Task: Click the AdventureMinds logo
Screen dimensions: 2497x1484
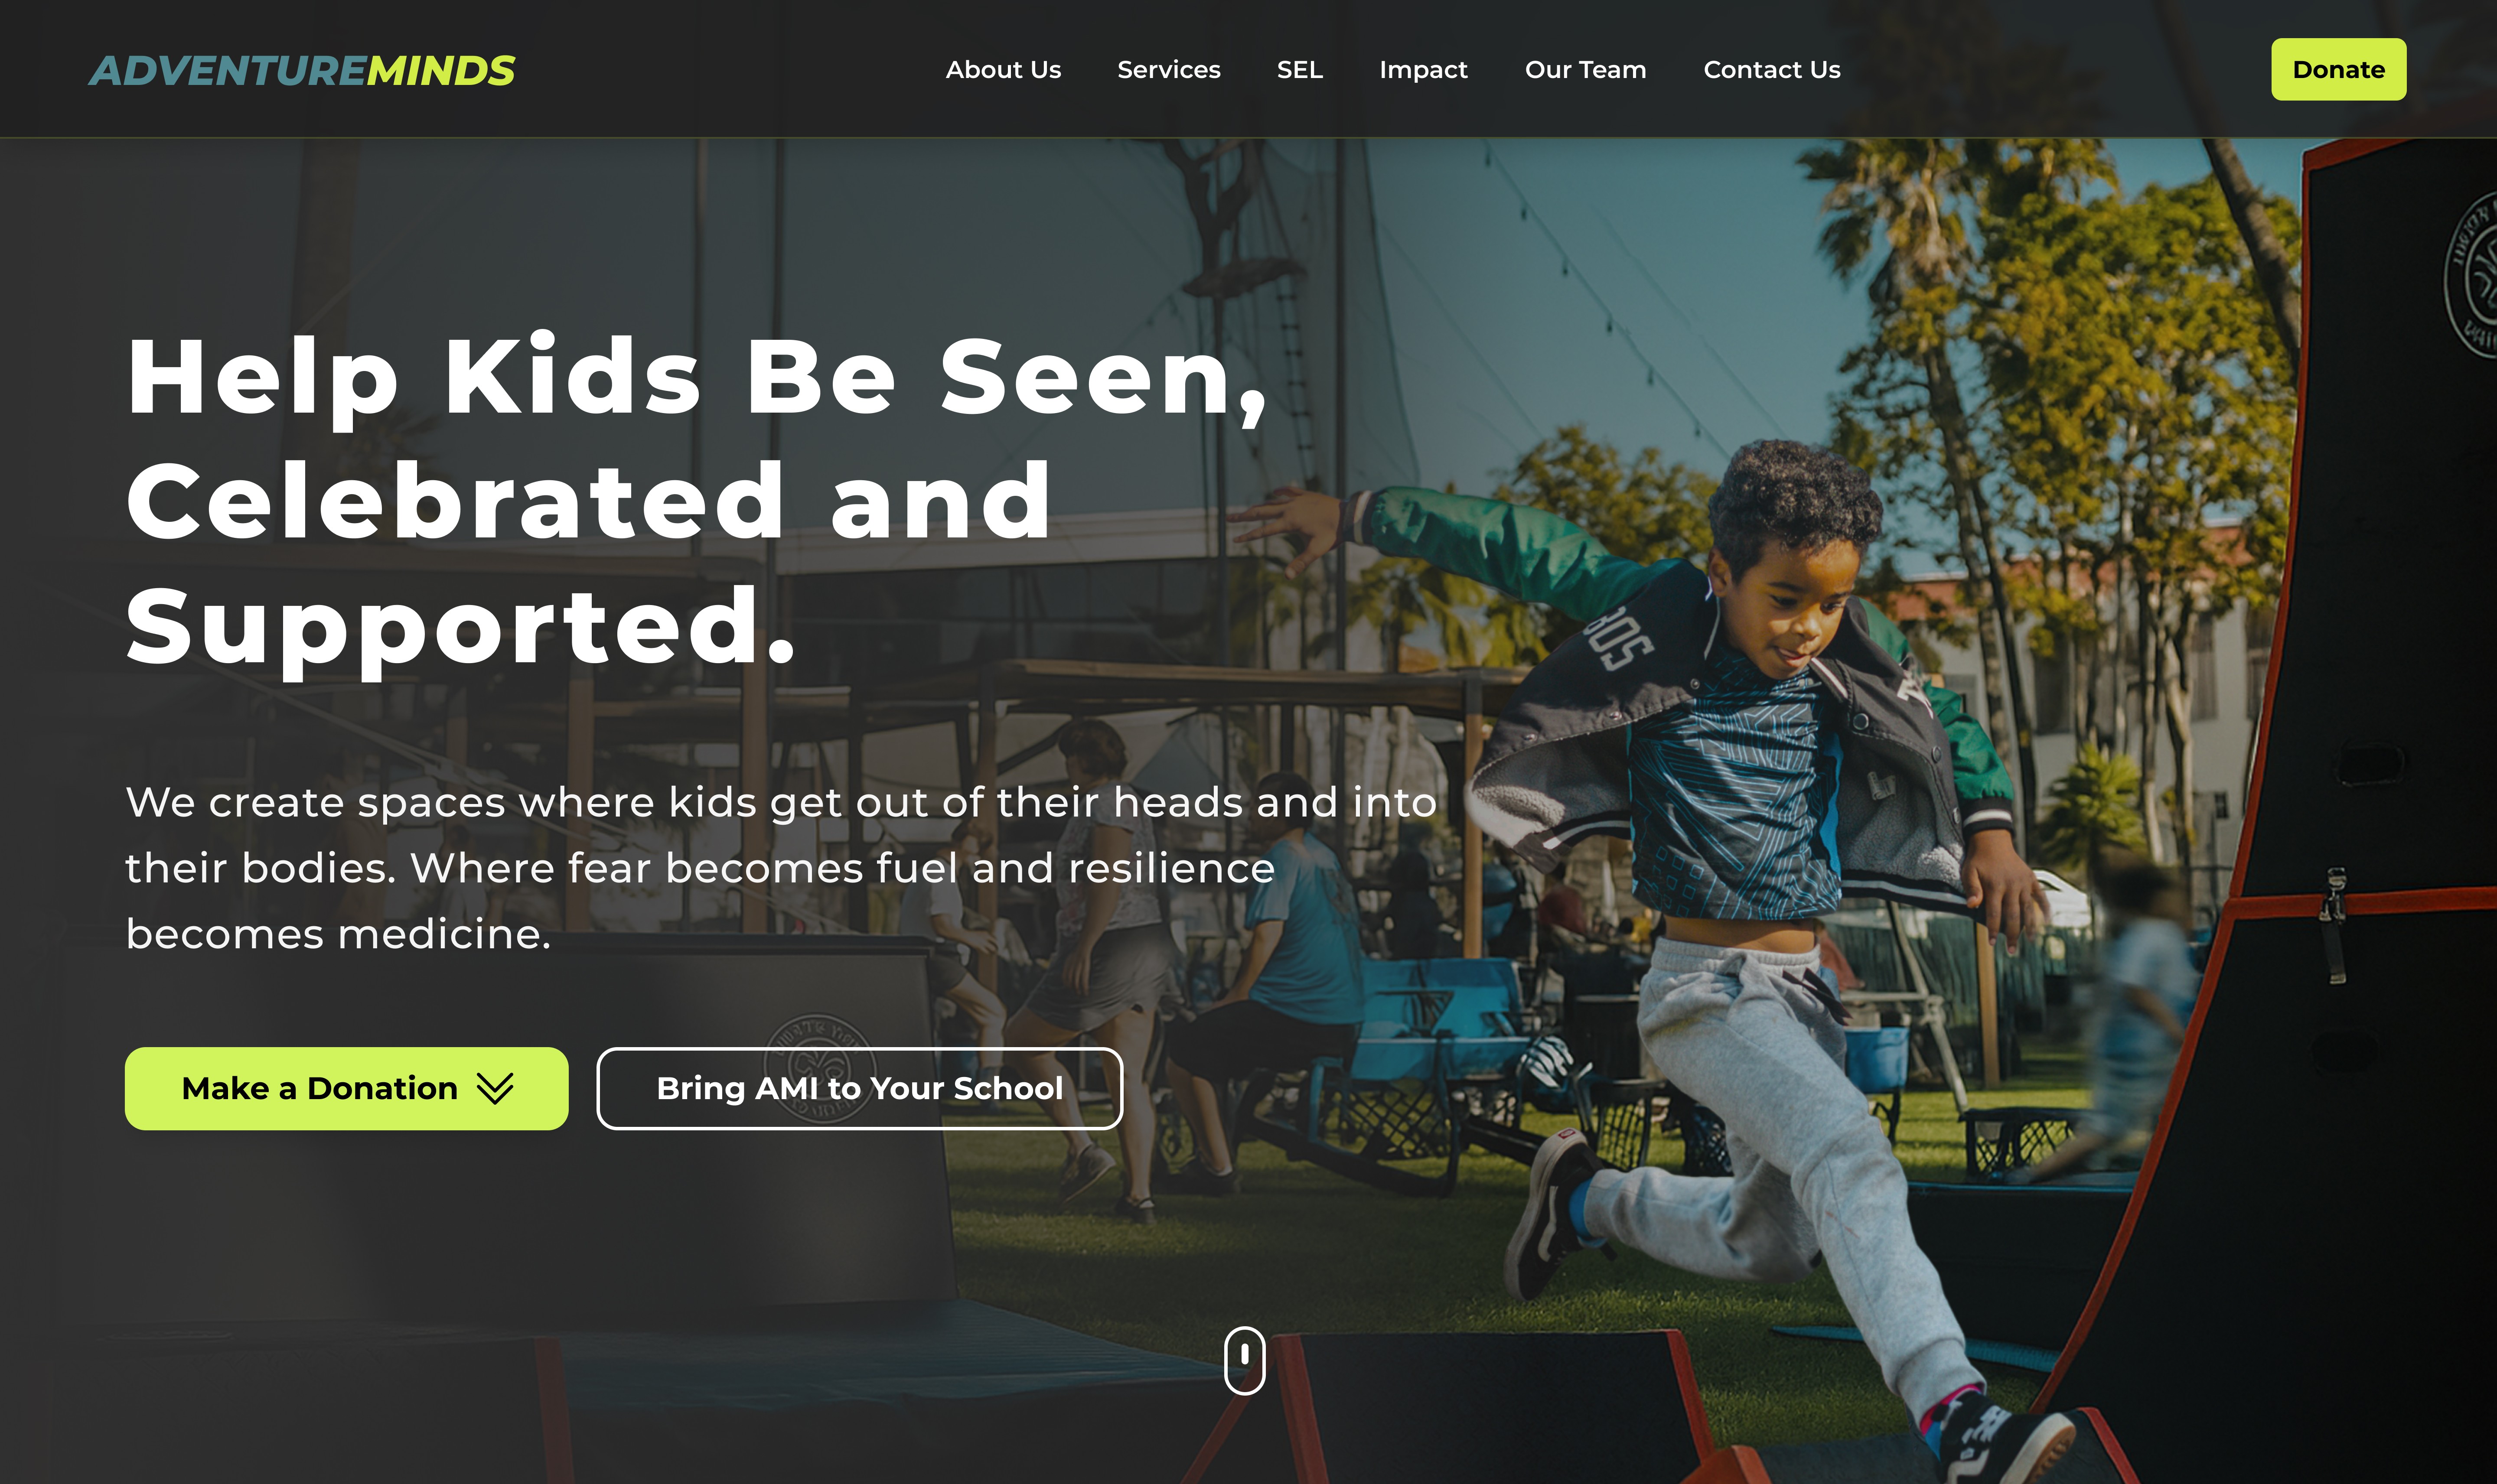Action: click(x=302, y=70)
